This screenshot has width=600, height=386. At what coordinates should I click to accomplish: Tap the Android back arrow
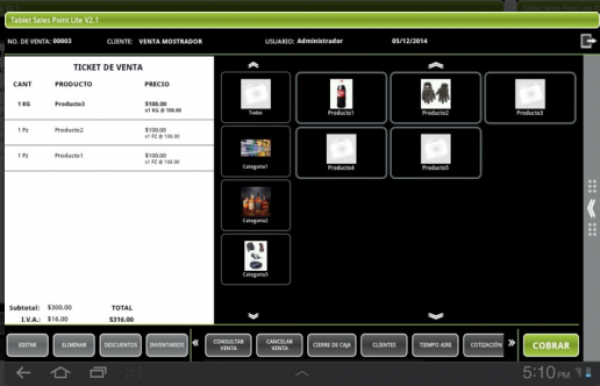coord(23,372)
